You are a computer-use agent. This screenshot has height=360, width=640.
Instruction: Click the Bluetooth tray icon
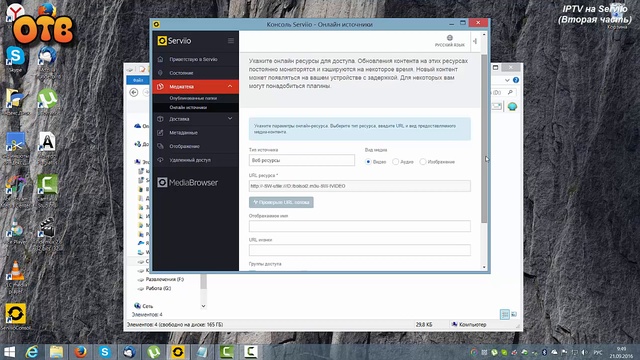click(544, 352)
